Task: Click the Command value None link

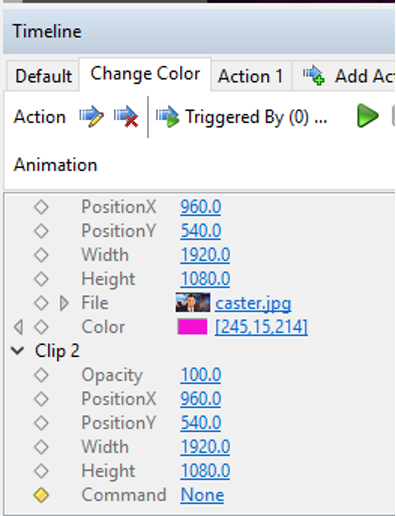Action: pyautogui.click(x=202, y=495)
